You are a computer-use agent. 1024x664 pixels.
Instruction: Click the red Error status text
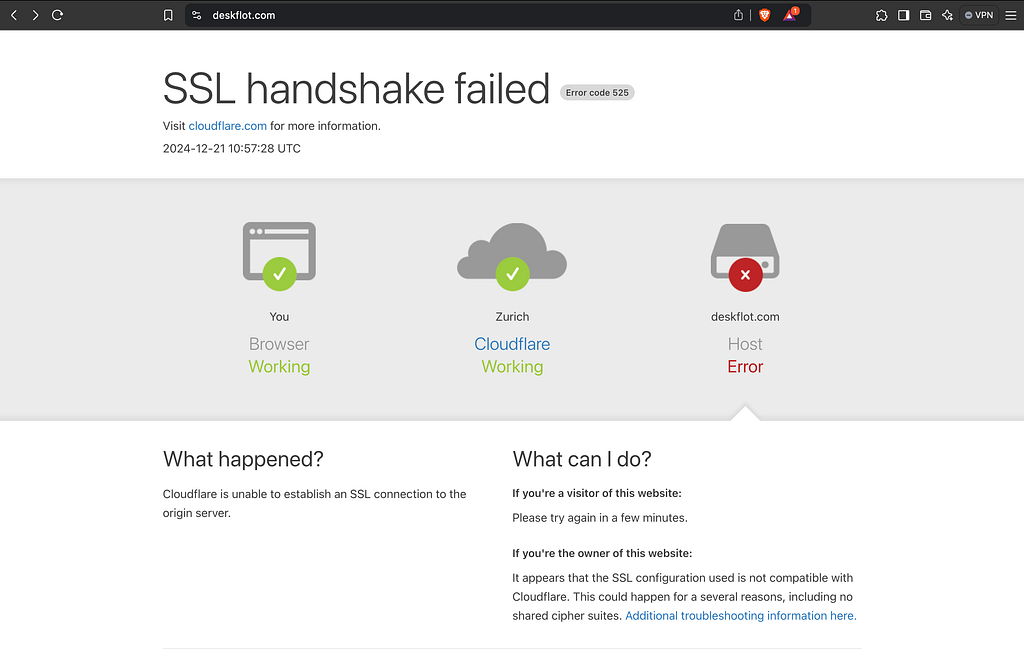[745, 366]
